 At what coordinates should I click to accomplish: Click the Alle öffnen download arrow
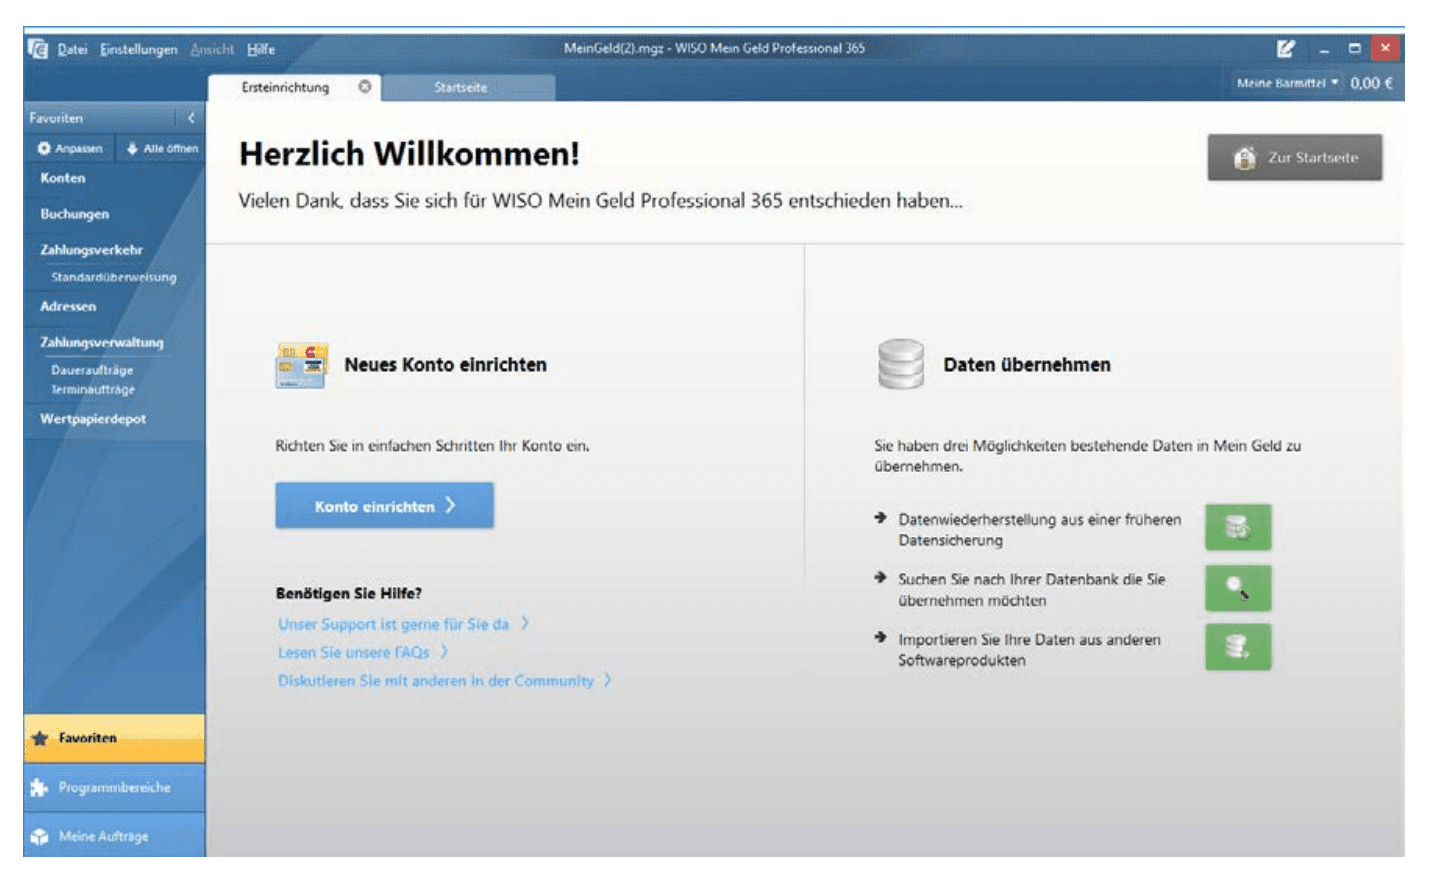[132, 148]
